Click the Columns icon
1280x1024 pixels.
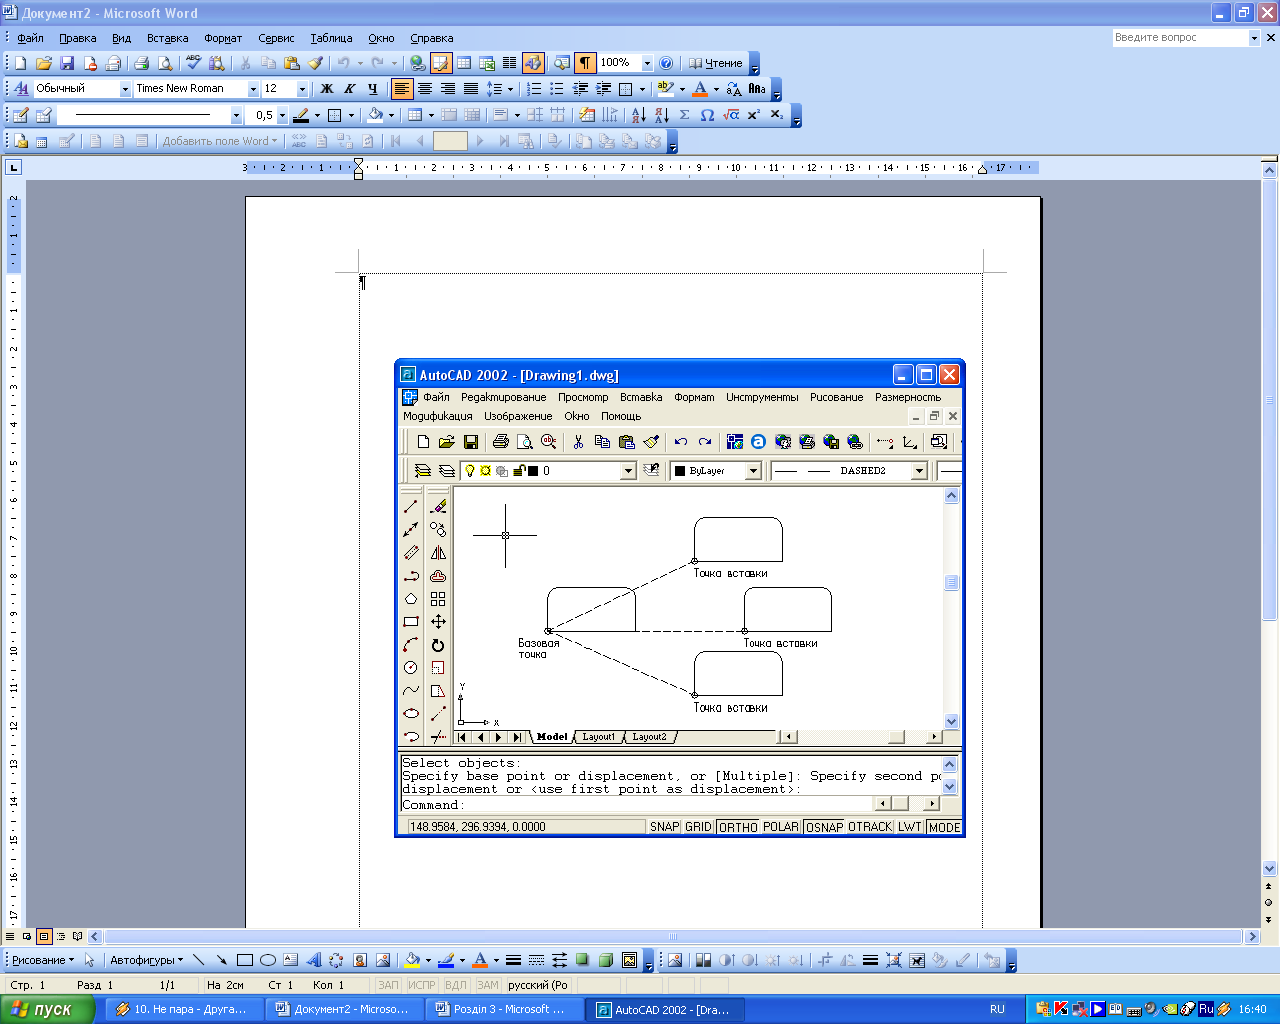509,63
